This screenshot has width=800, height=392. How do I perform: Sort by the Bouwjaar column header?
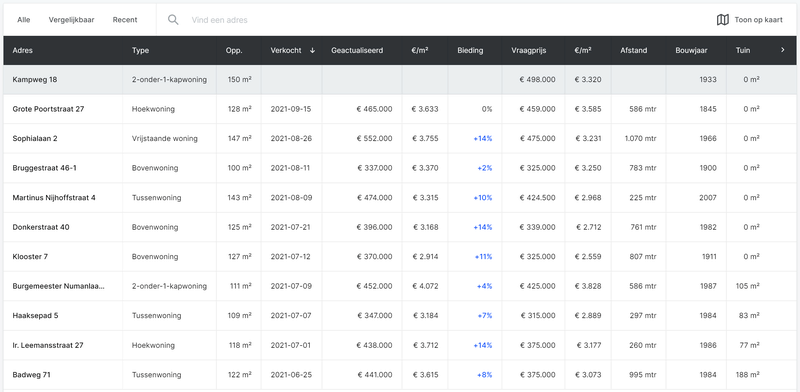tap(691, 50)
